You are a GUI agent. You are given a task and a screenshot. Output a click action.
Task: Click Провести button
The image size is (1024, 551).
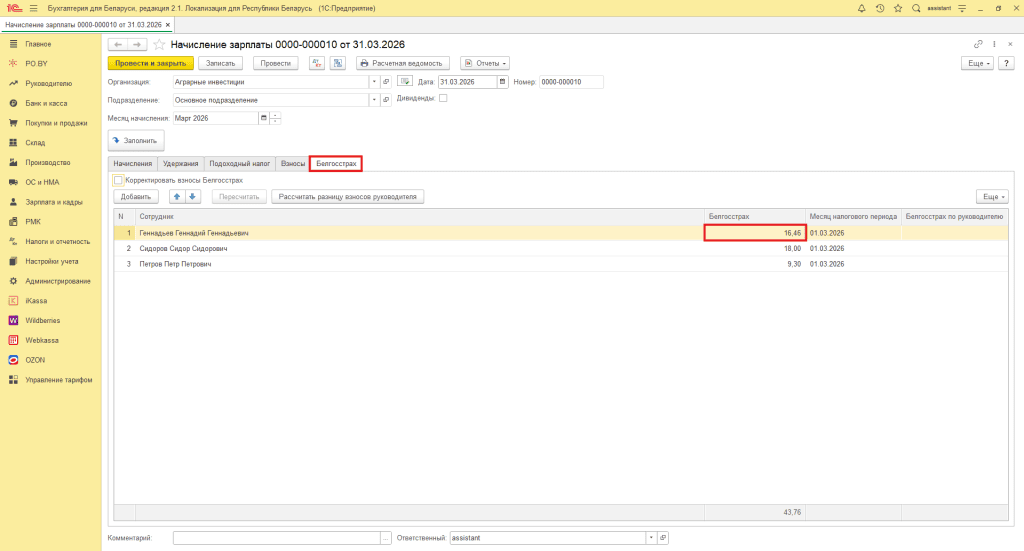[276, 63]
